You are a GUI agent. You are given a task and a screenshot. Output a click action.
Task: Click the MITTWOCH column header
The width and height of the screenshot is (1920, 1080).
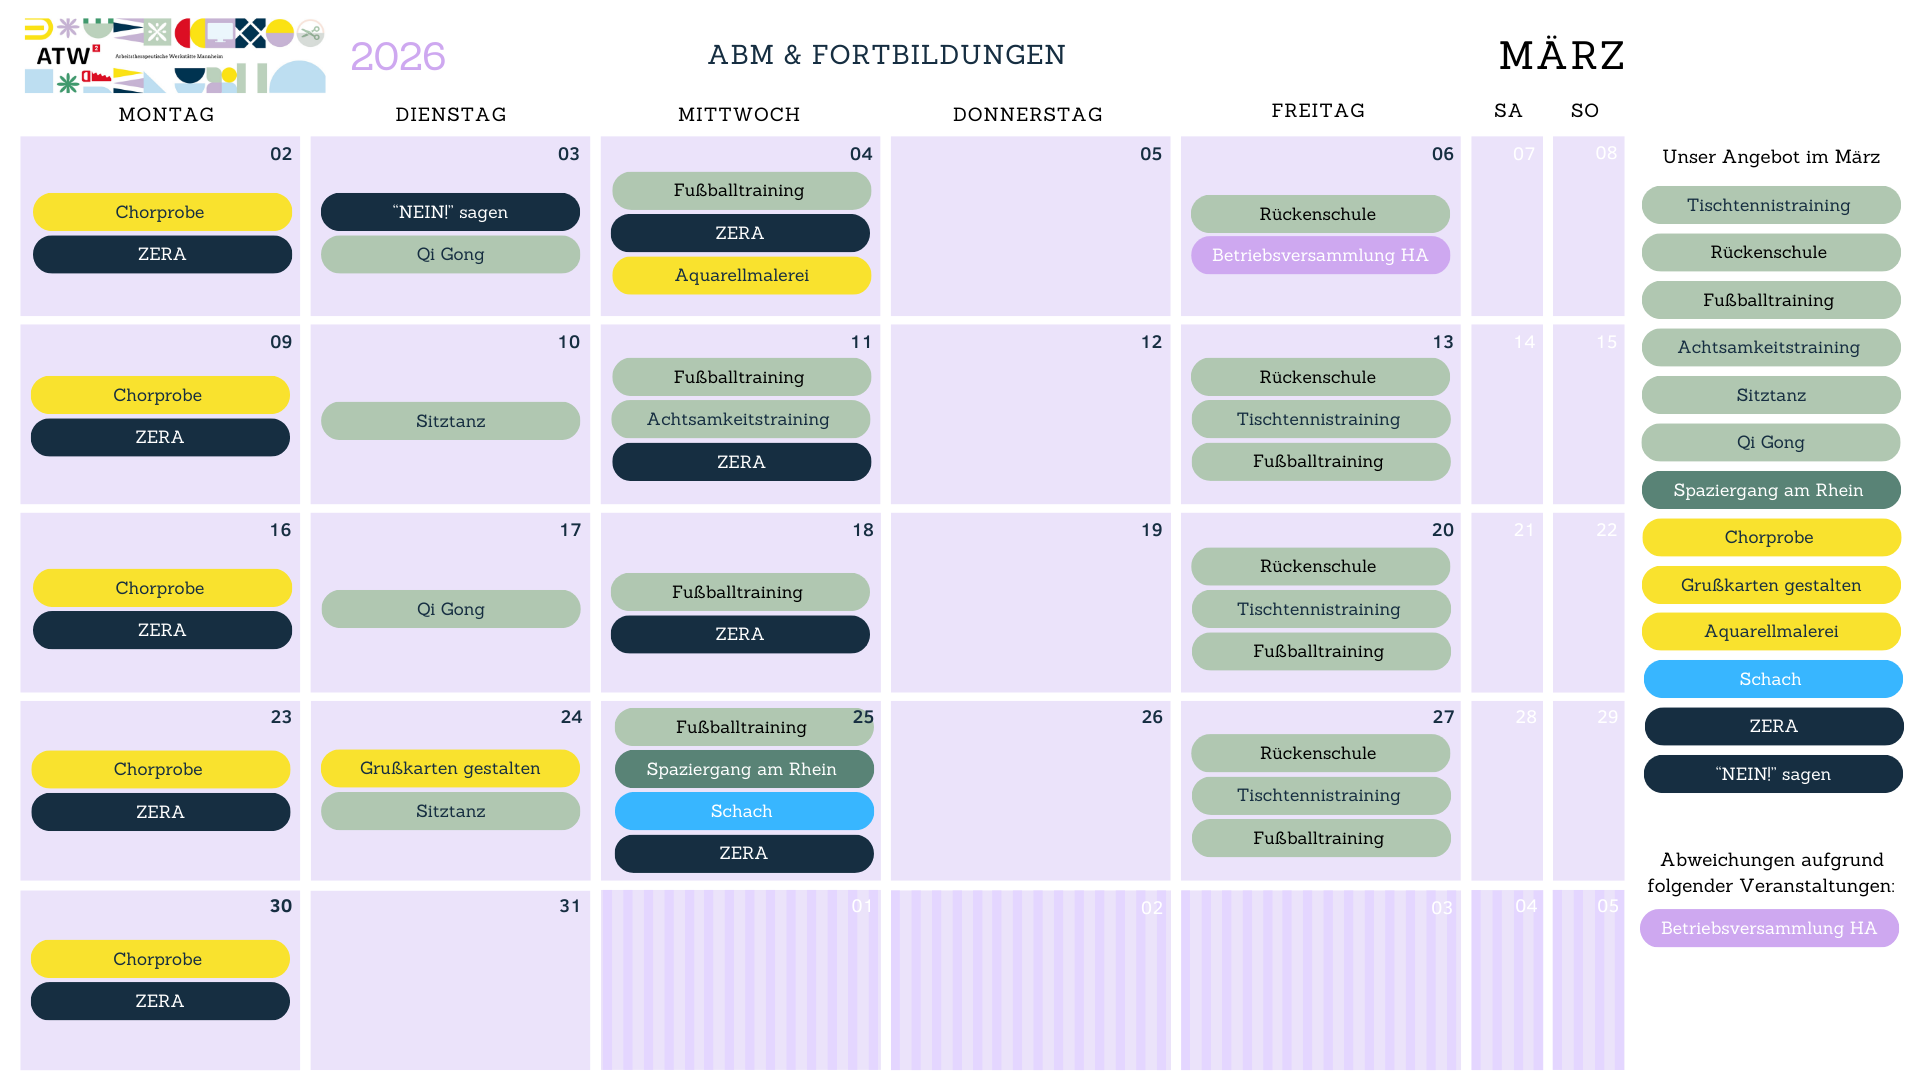click(x=739, y=114)
